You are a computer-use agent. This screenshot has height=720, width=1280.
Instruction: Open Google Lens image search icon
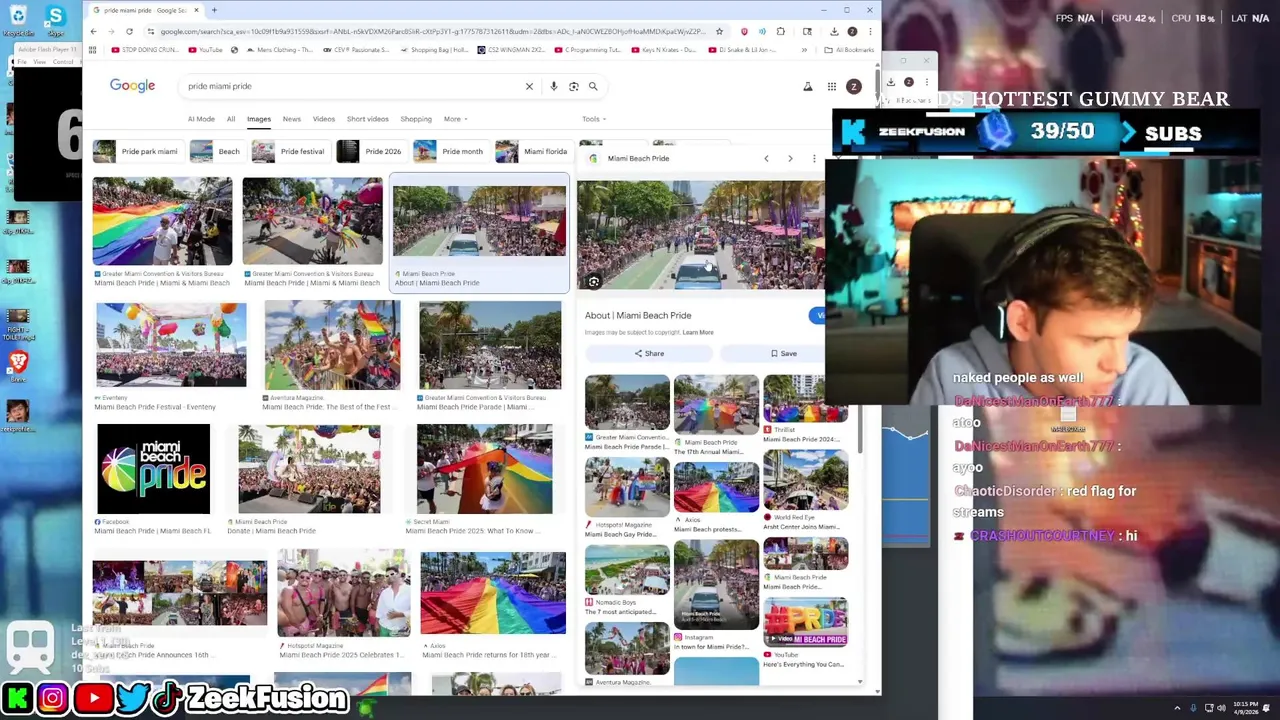coord(573,86)
